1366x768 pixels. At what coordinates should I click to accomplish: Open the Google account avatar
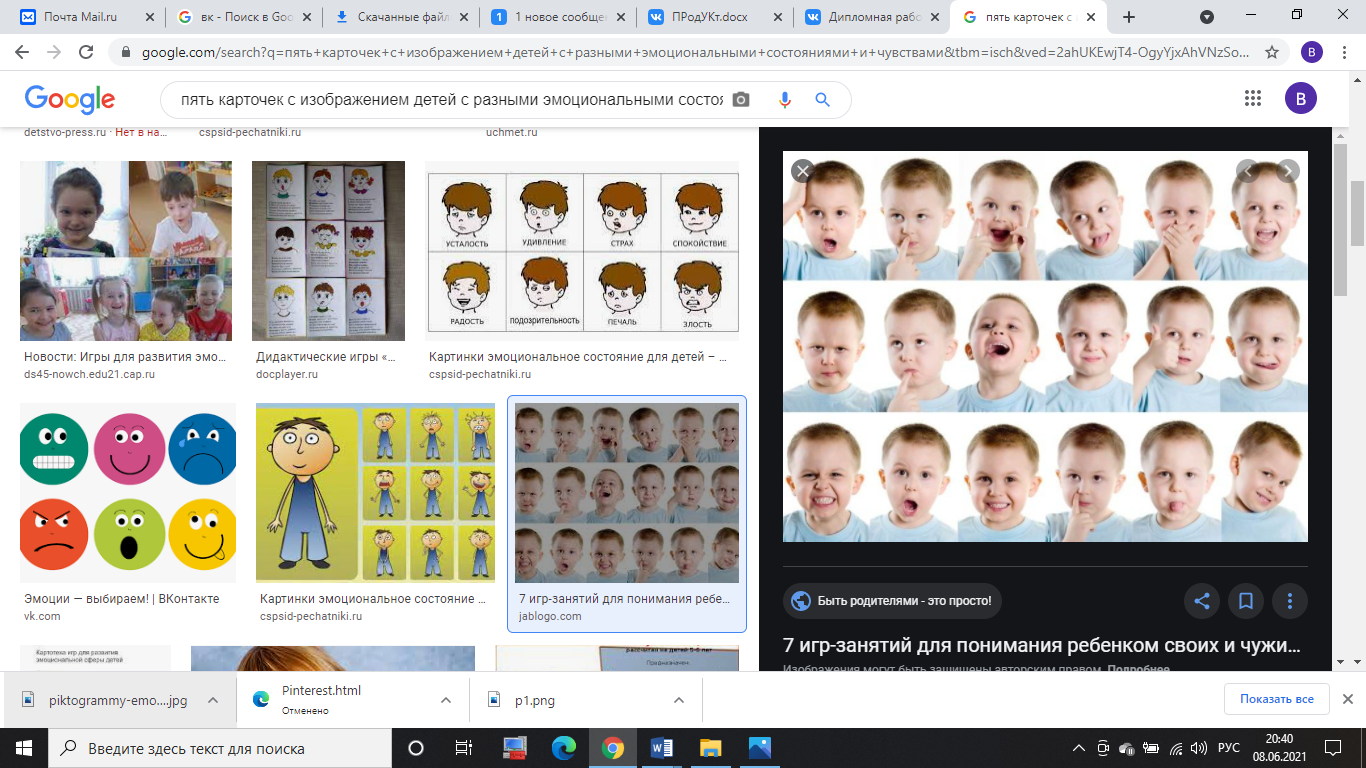click(x=1301, y=98)
